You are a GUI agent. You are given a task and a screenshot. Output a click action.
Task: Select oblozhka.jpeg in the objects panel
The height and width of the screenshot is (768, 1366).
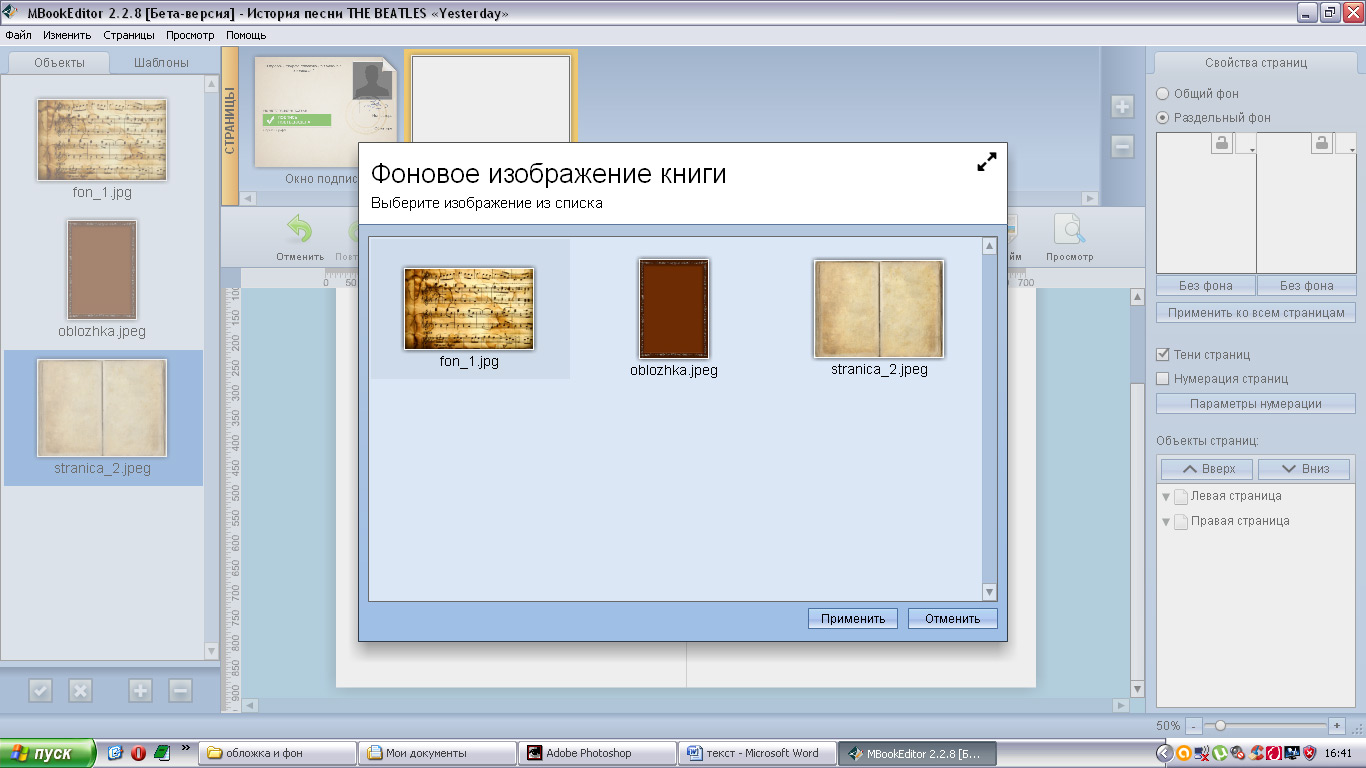(102, 270)
